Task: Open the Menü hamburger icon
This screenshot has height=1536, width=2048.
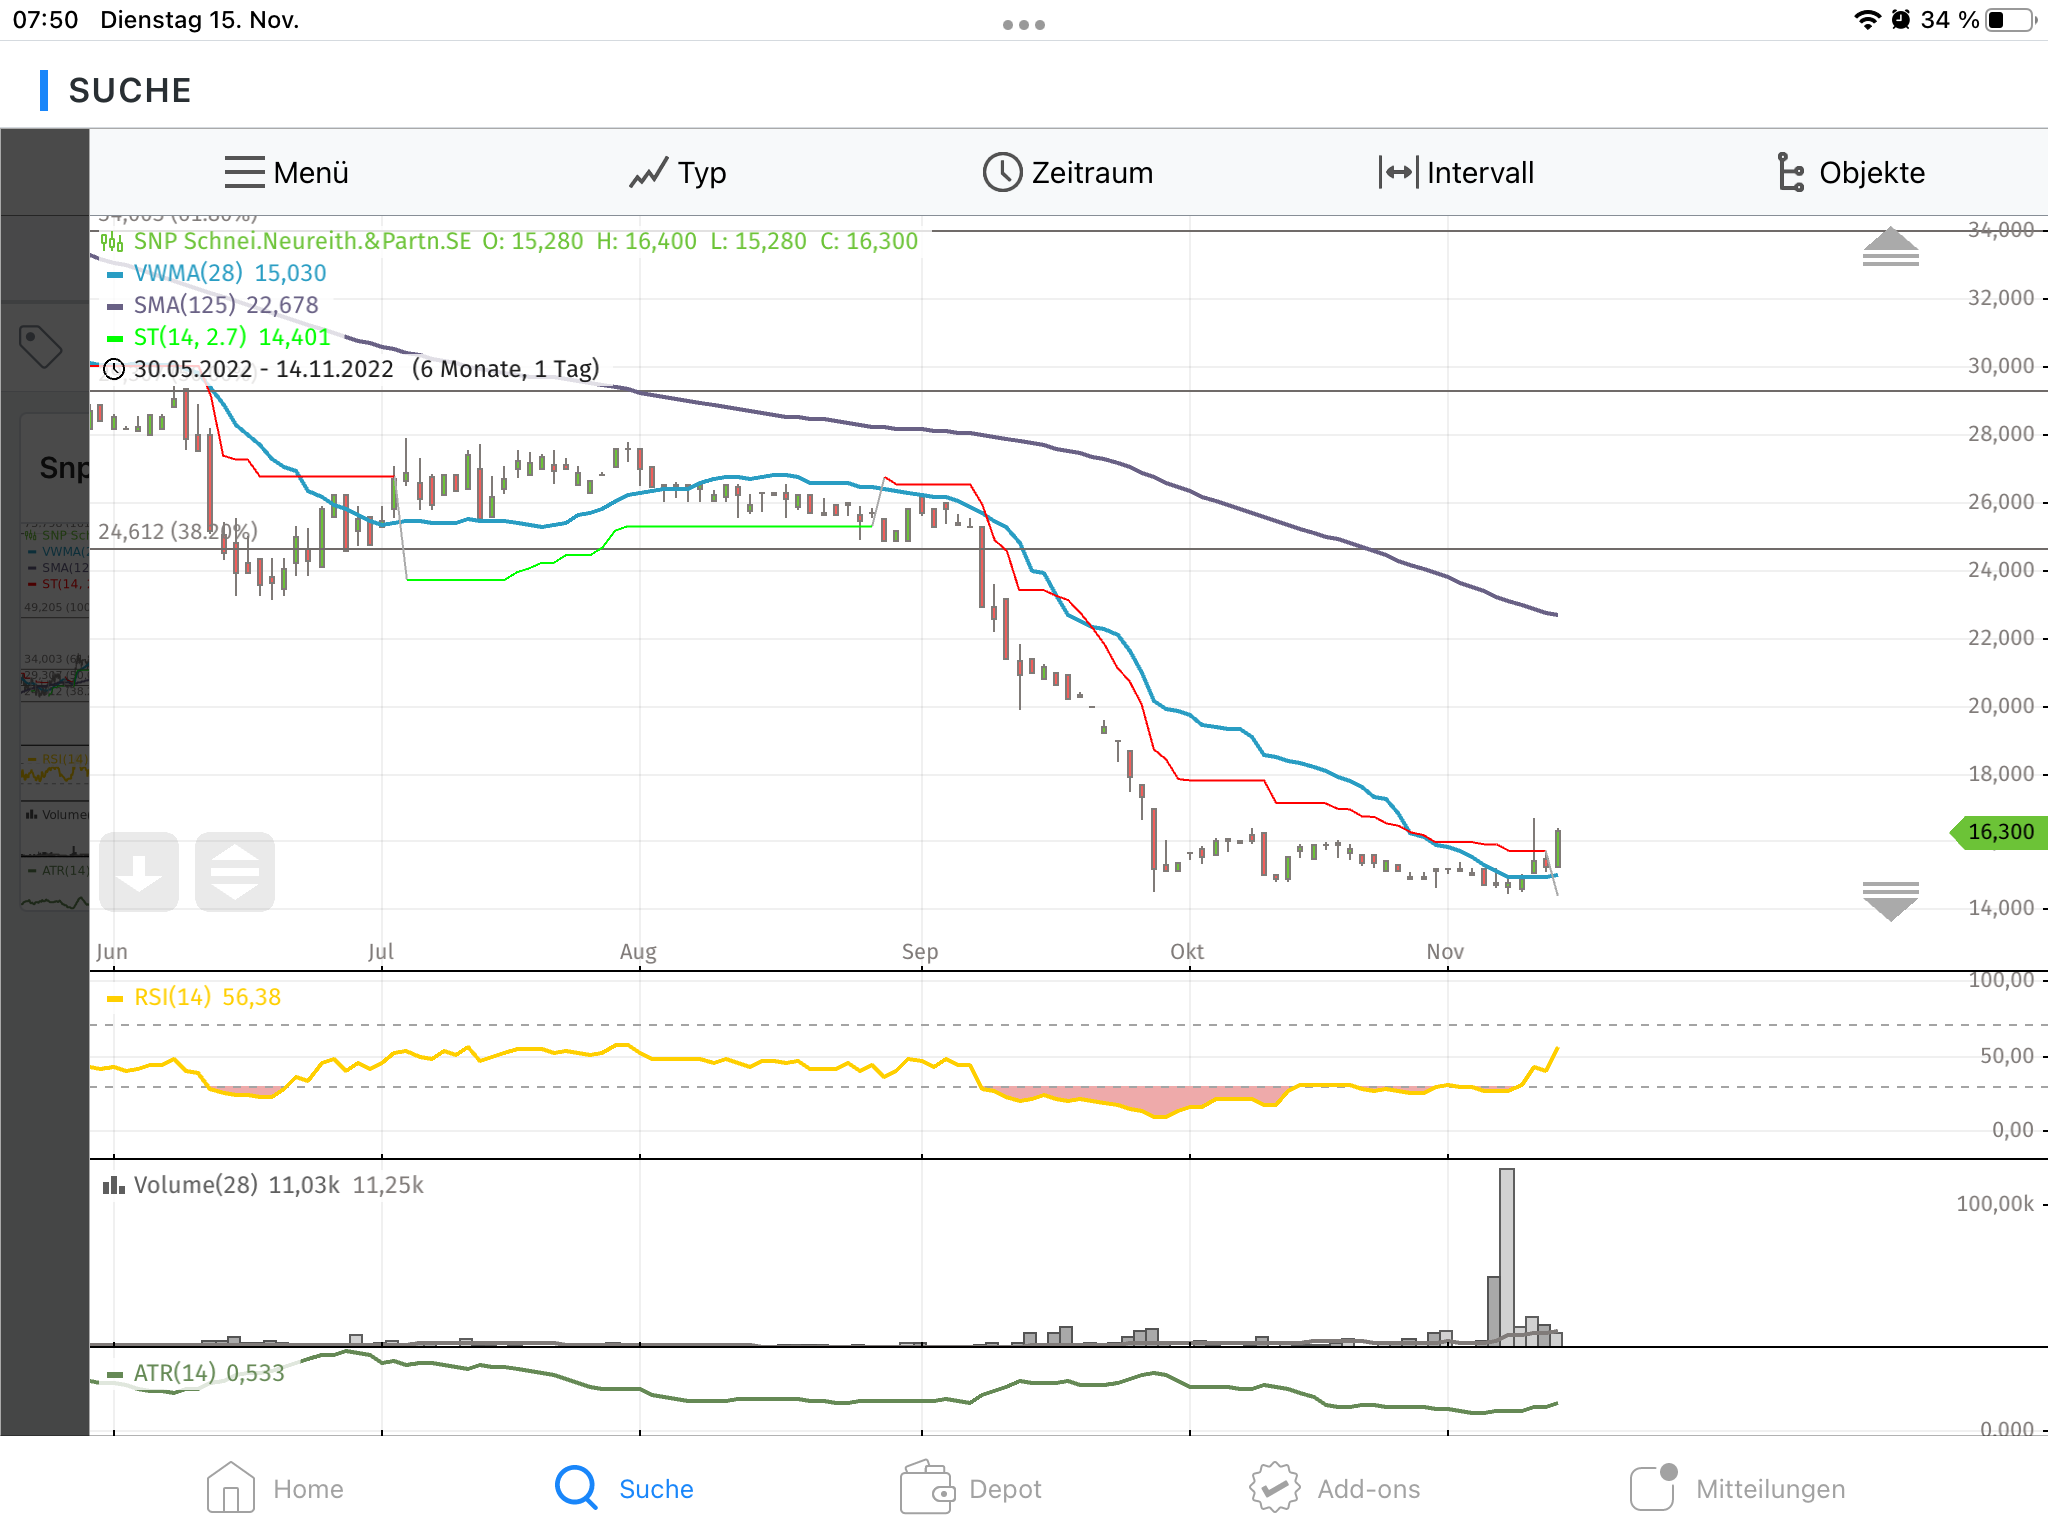Action: click(x=245, y=172)
